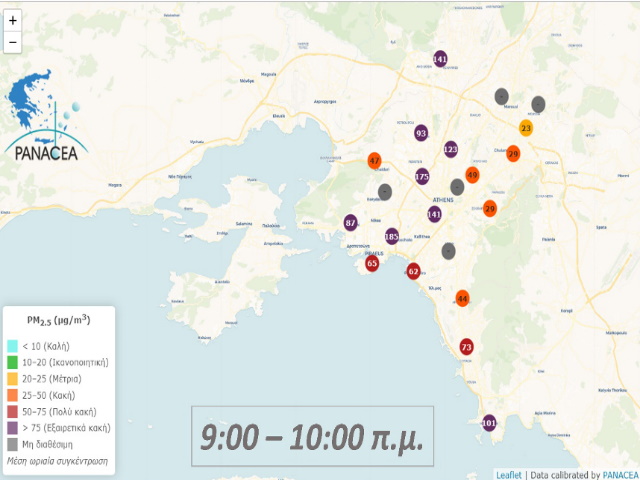The width and height of the screenshot is (640, 480).
Task: Click the cyan '< 10 (Καλή)' legend swatch
Action: [13, 346]
